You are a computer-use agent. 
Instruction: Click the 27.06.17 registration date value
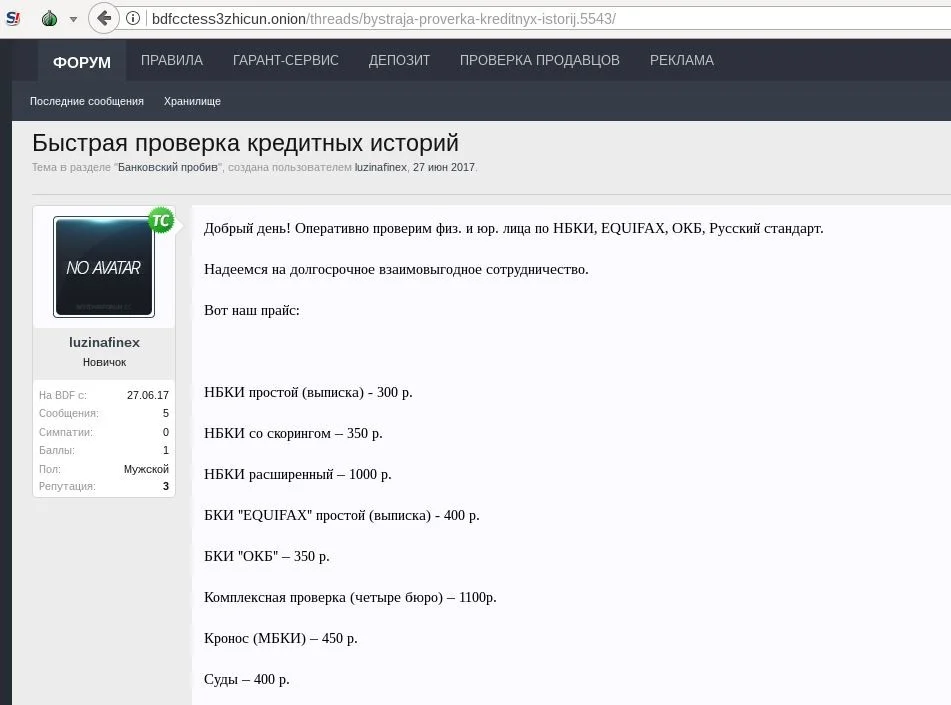pyautogui.click(x=148, y=395)
